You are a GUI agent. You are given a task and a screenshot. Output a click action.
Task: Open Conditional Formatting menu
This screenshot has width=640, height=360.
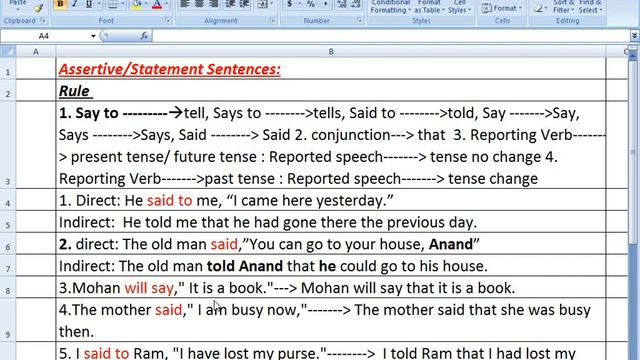coord(390,7)
